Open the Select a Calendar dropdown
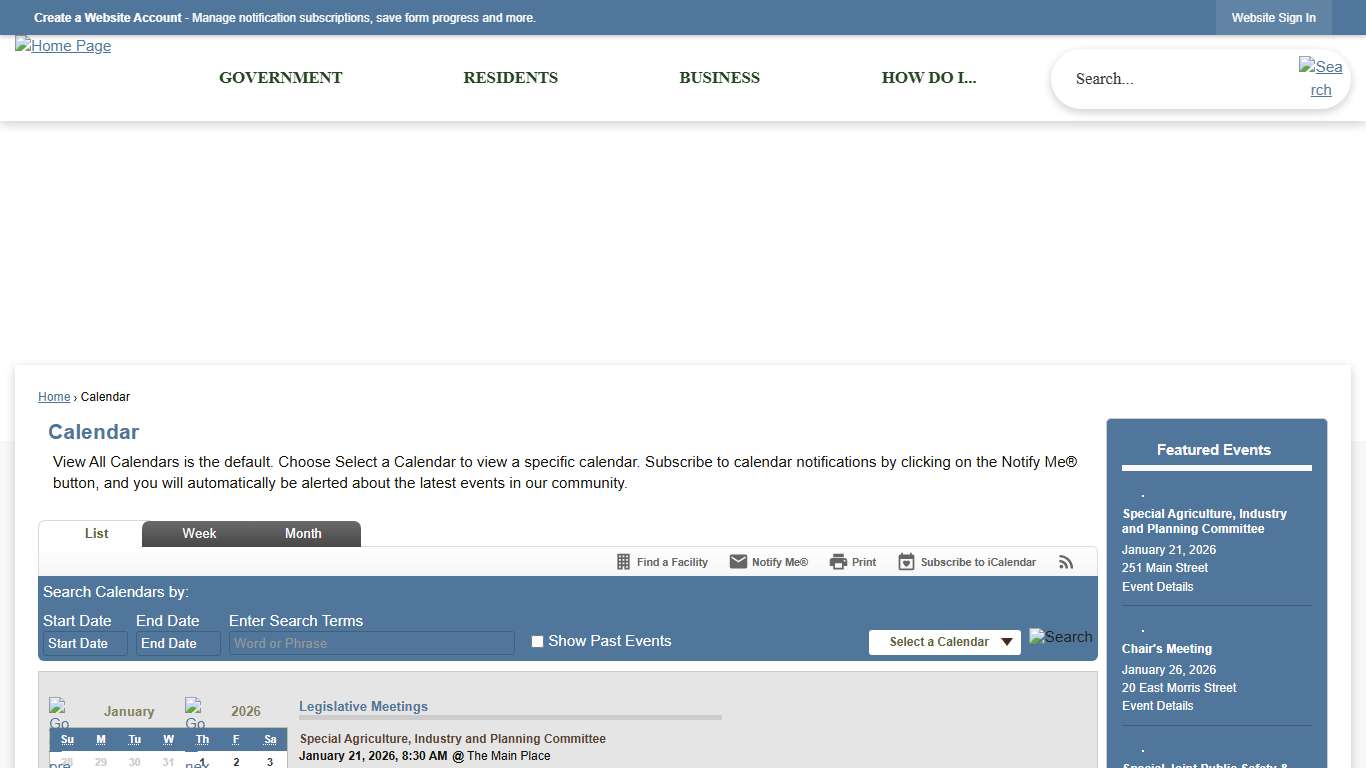The image size is (1366, 768). pyautogui.click(x=943, y=642)
